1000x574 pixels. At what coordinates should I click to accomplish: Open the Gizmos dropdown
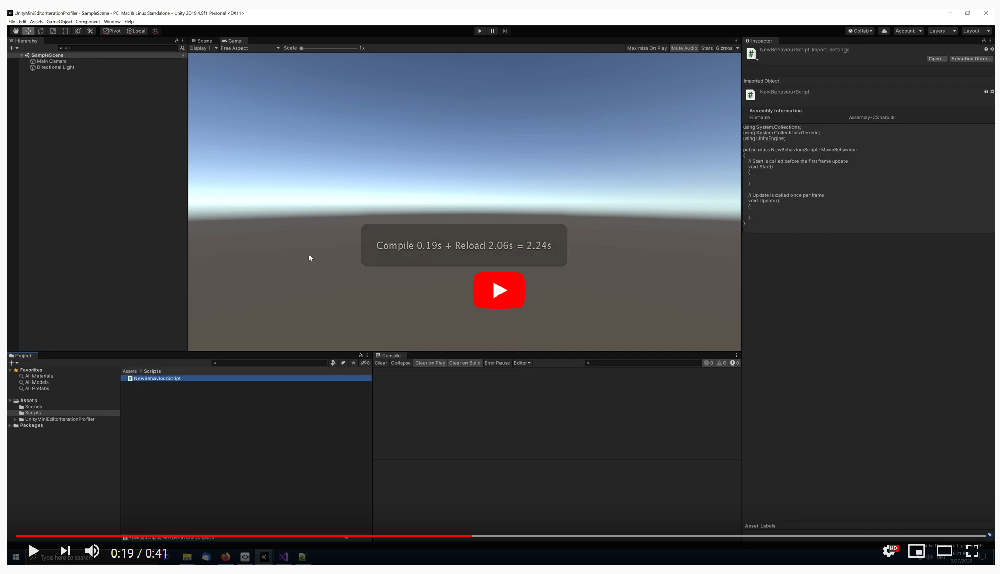[x=727, y=48]
